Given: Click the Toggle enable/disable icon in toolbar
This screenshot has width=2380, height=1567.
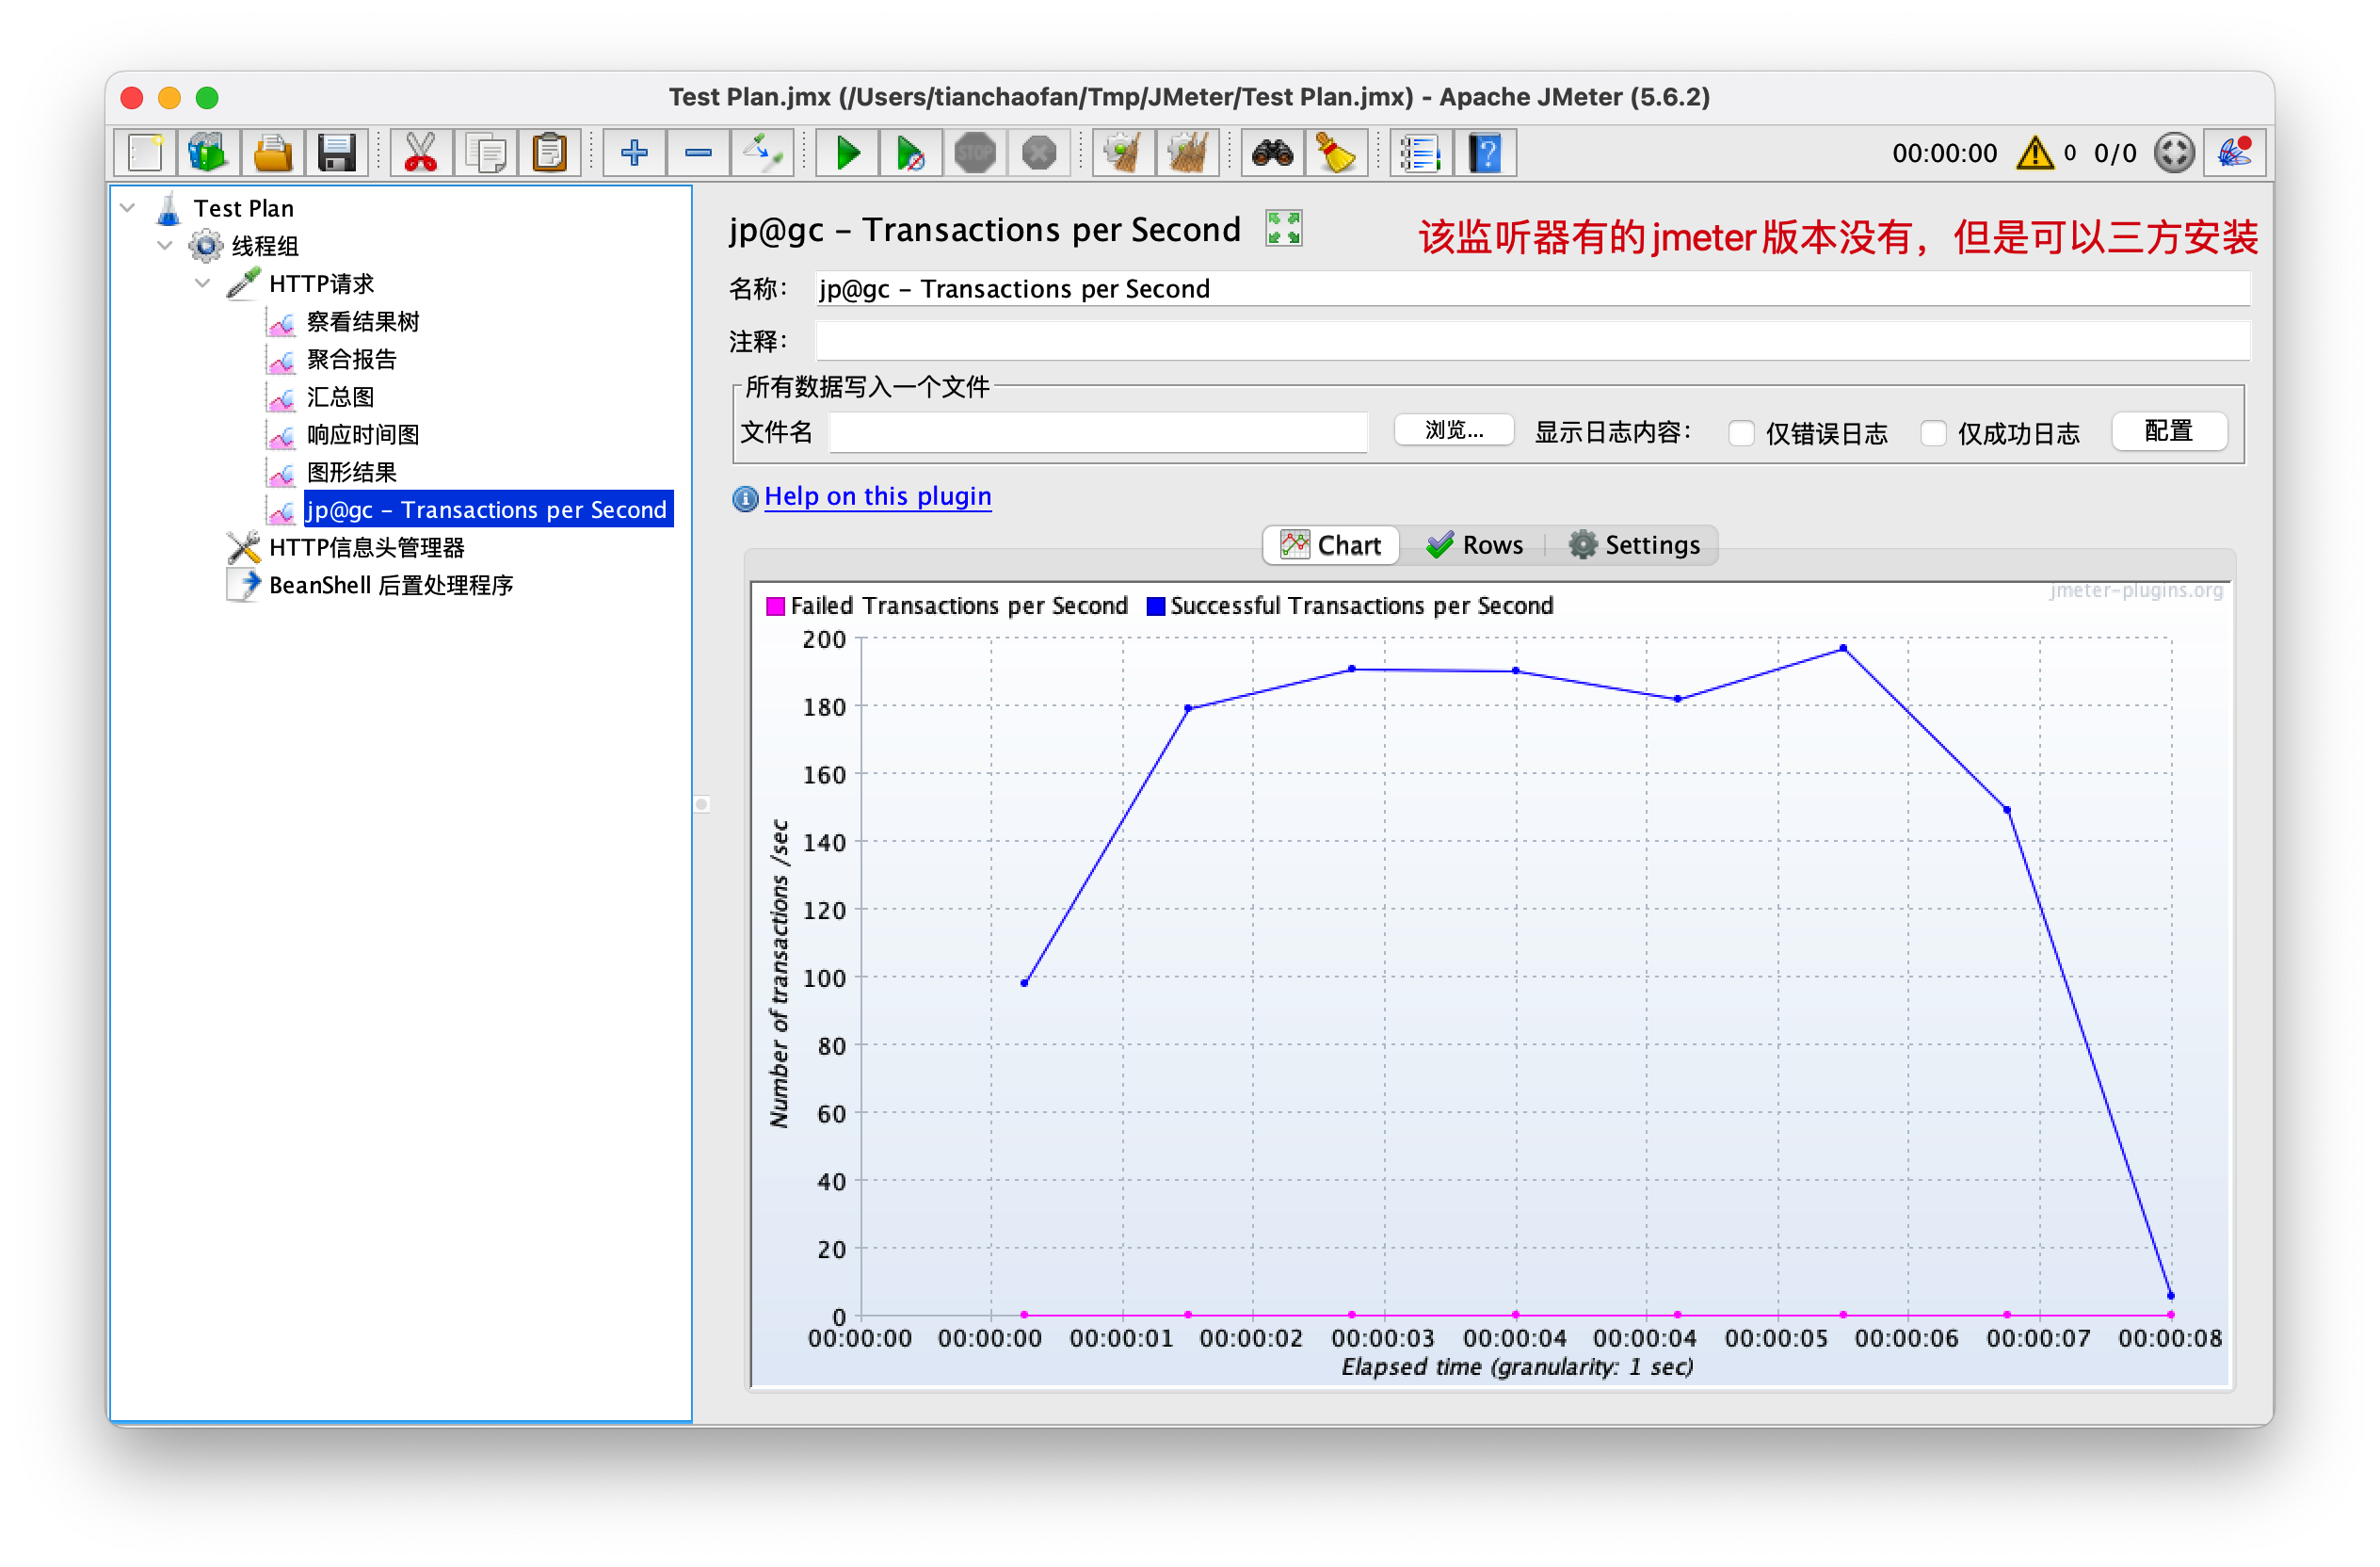Looking at the screenshot, I should click(x=762, y=153).
